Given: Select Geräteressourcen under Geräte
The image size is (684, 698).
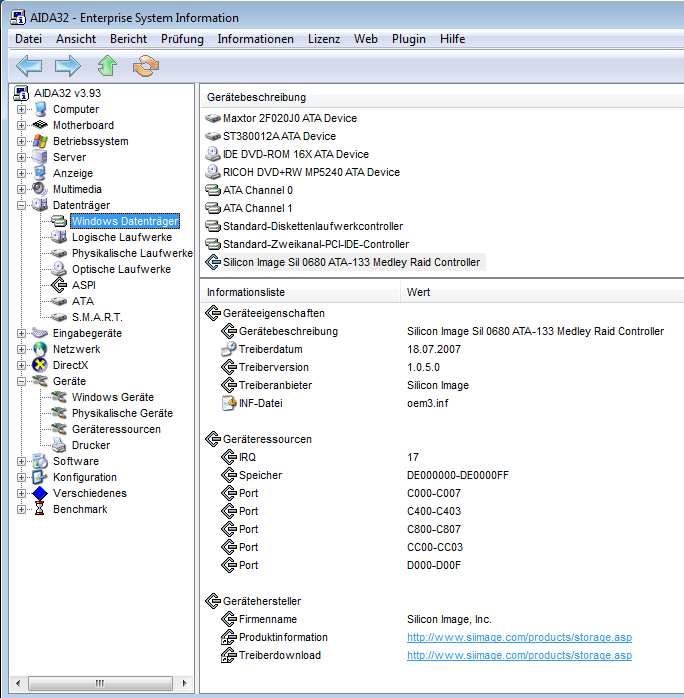Looking at the screenshot, I should (116, 429).
